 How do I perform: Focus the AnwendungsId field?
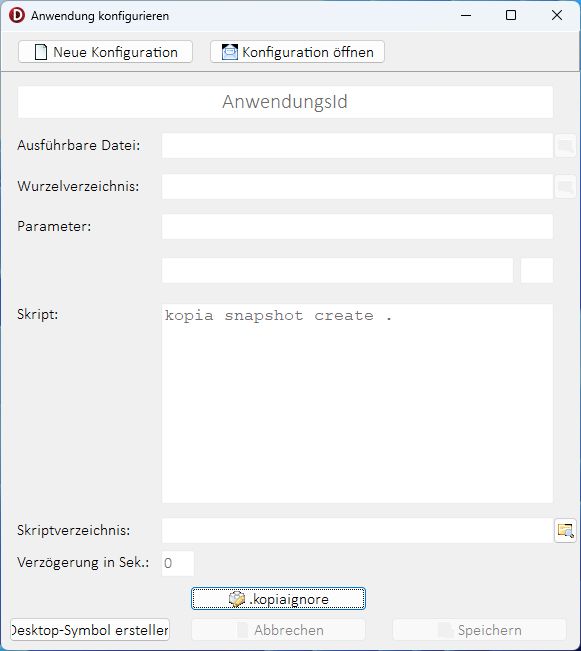click(x=285, y=102)
